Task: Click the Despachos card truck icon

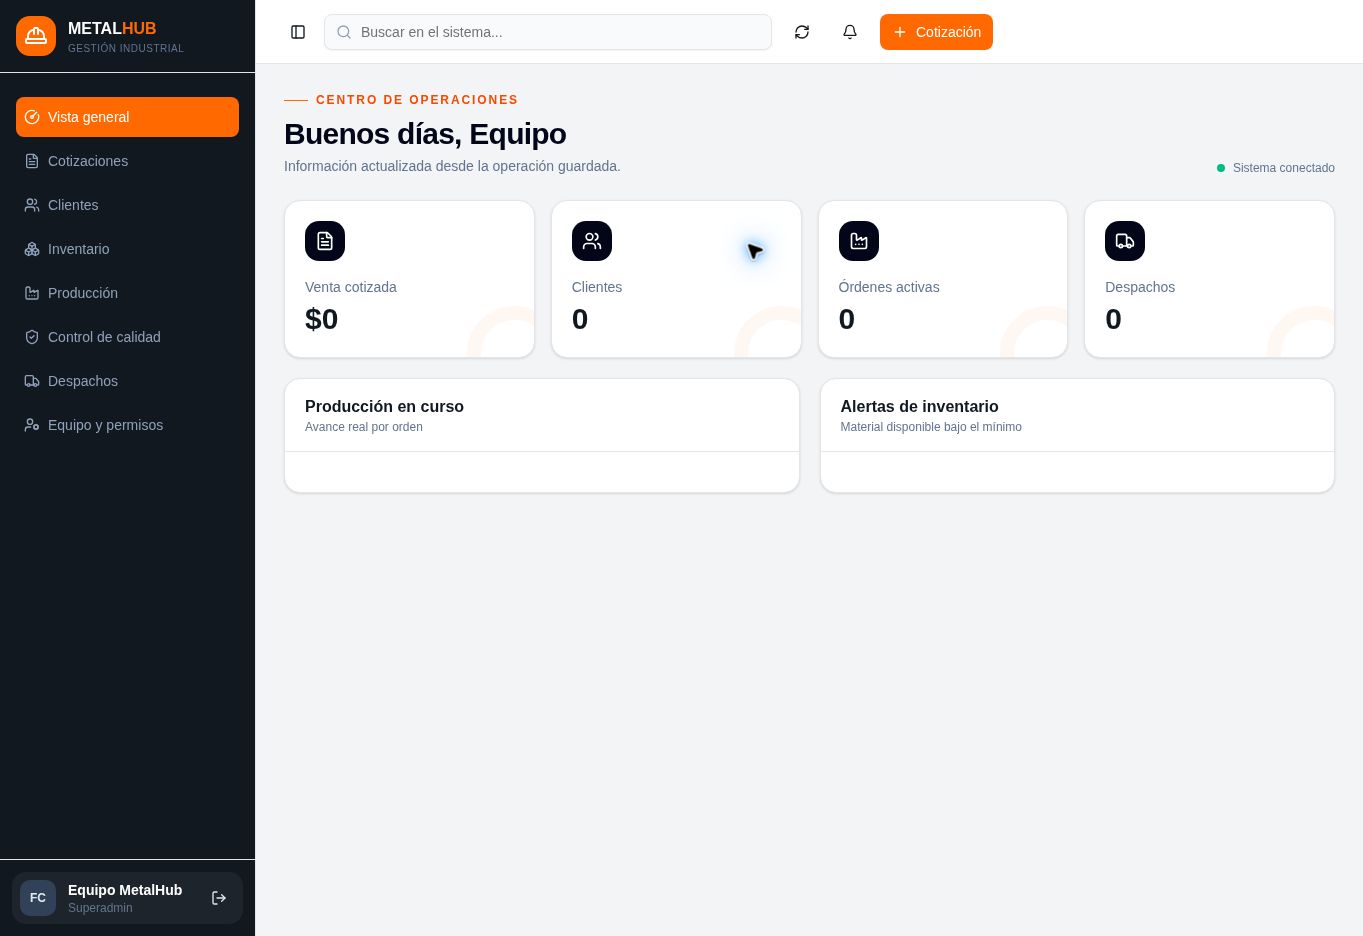Action: (x=1125, y=241)
